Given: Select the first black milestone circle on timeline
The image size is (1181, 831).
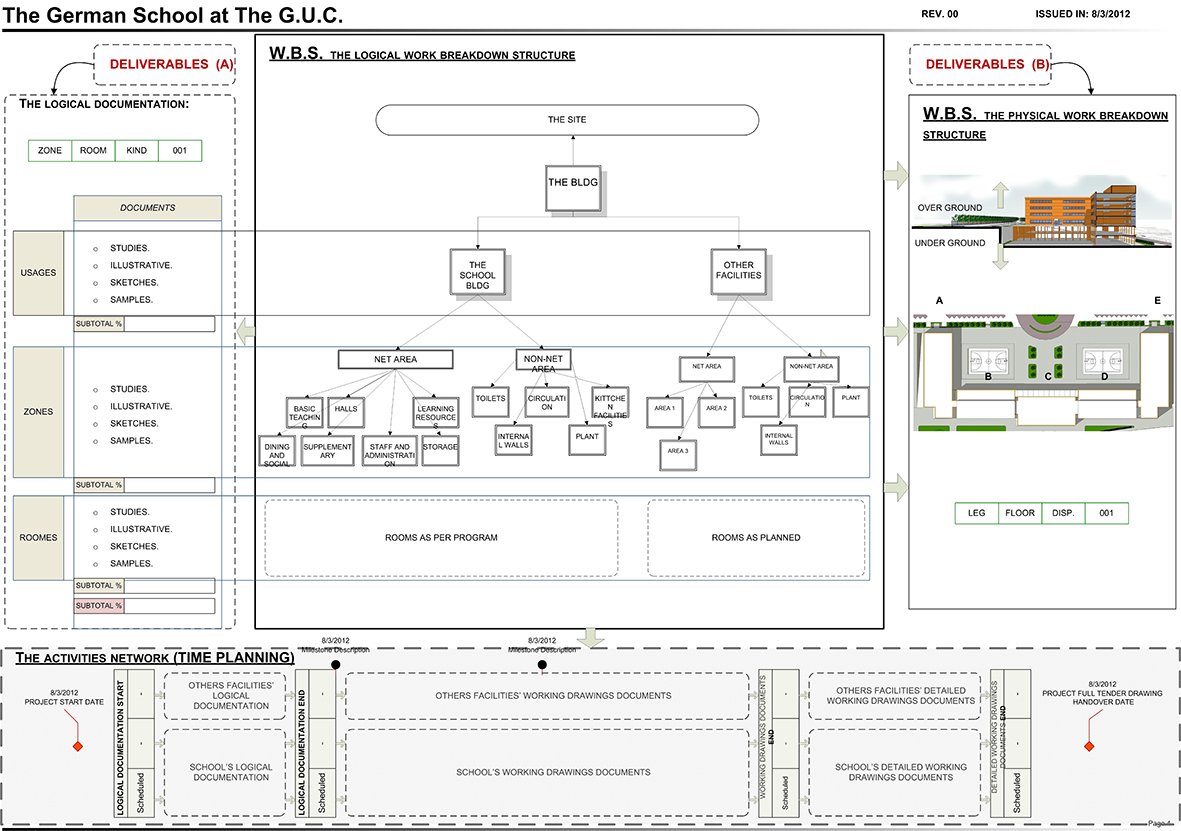Looking at the screenshot, I should click(x=336, y=664).
